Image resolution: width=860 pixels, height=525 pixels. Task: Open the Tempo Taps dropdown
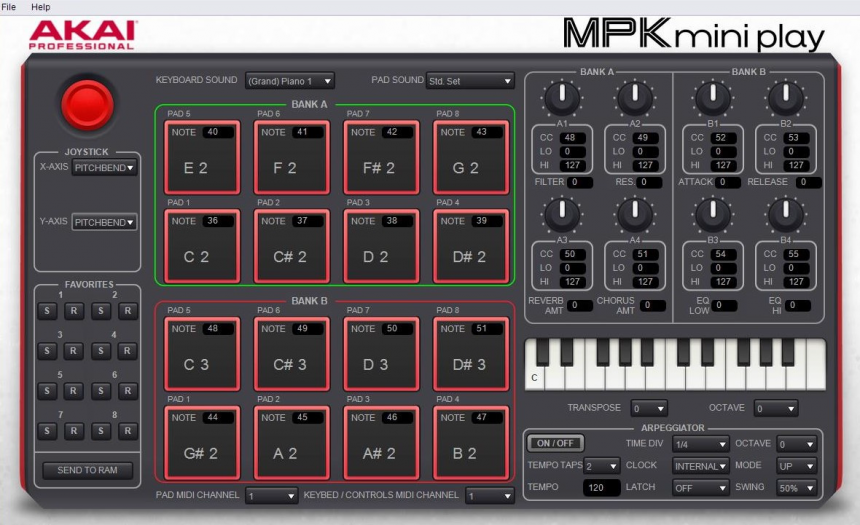(602, 466)
